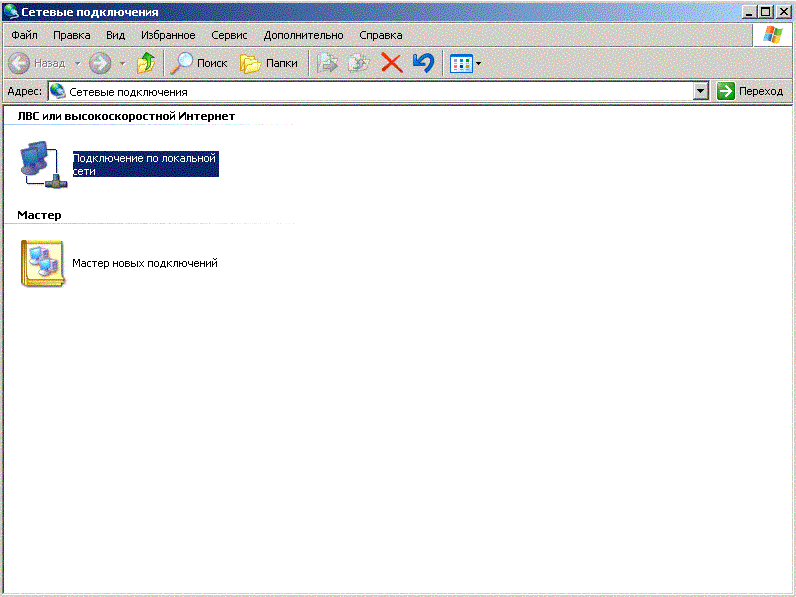Open the Вид menu

(115, 35)
